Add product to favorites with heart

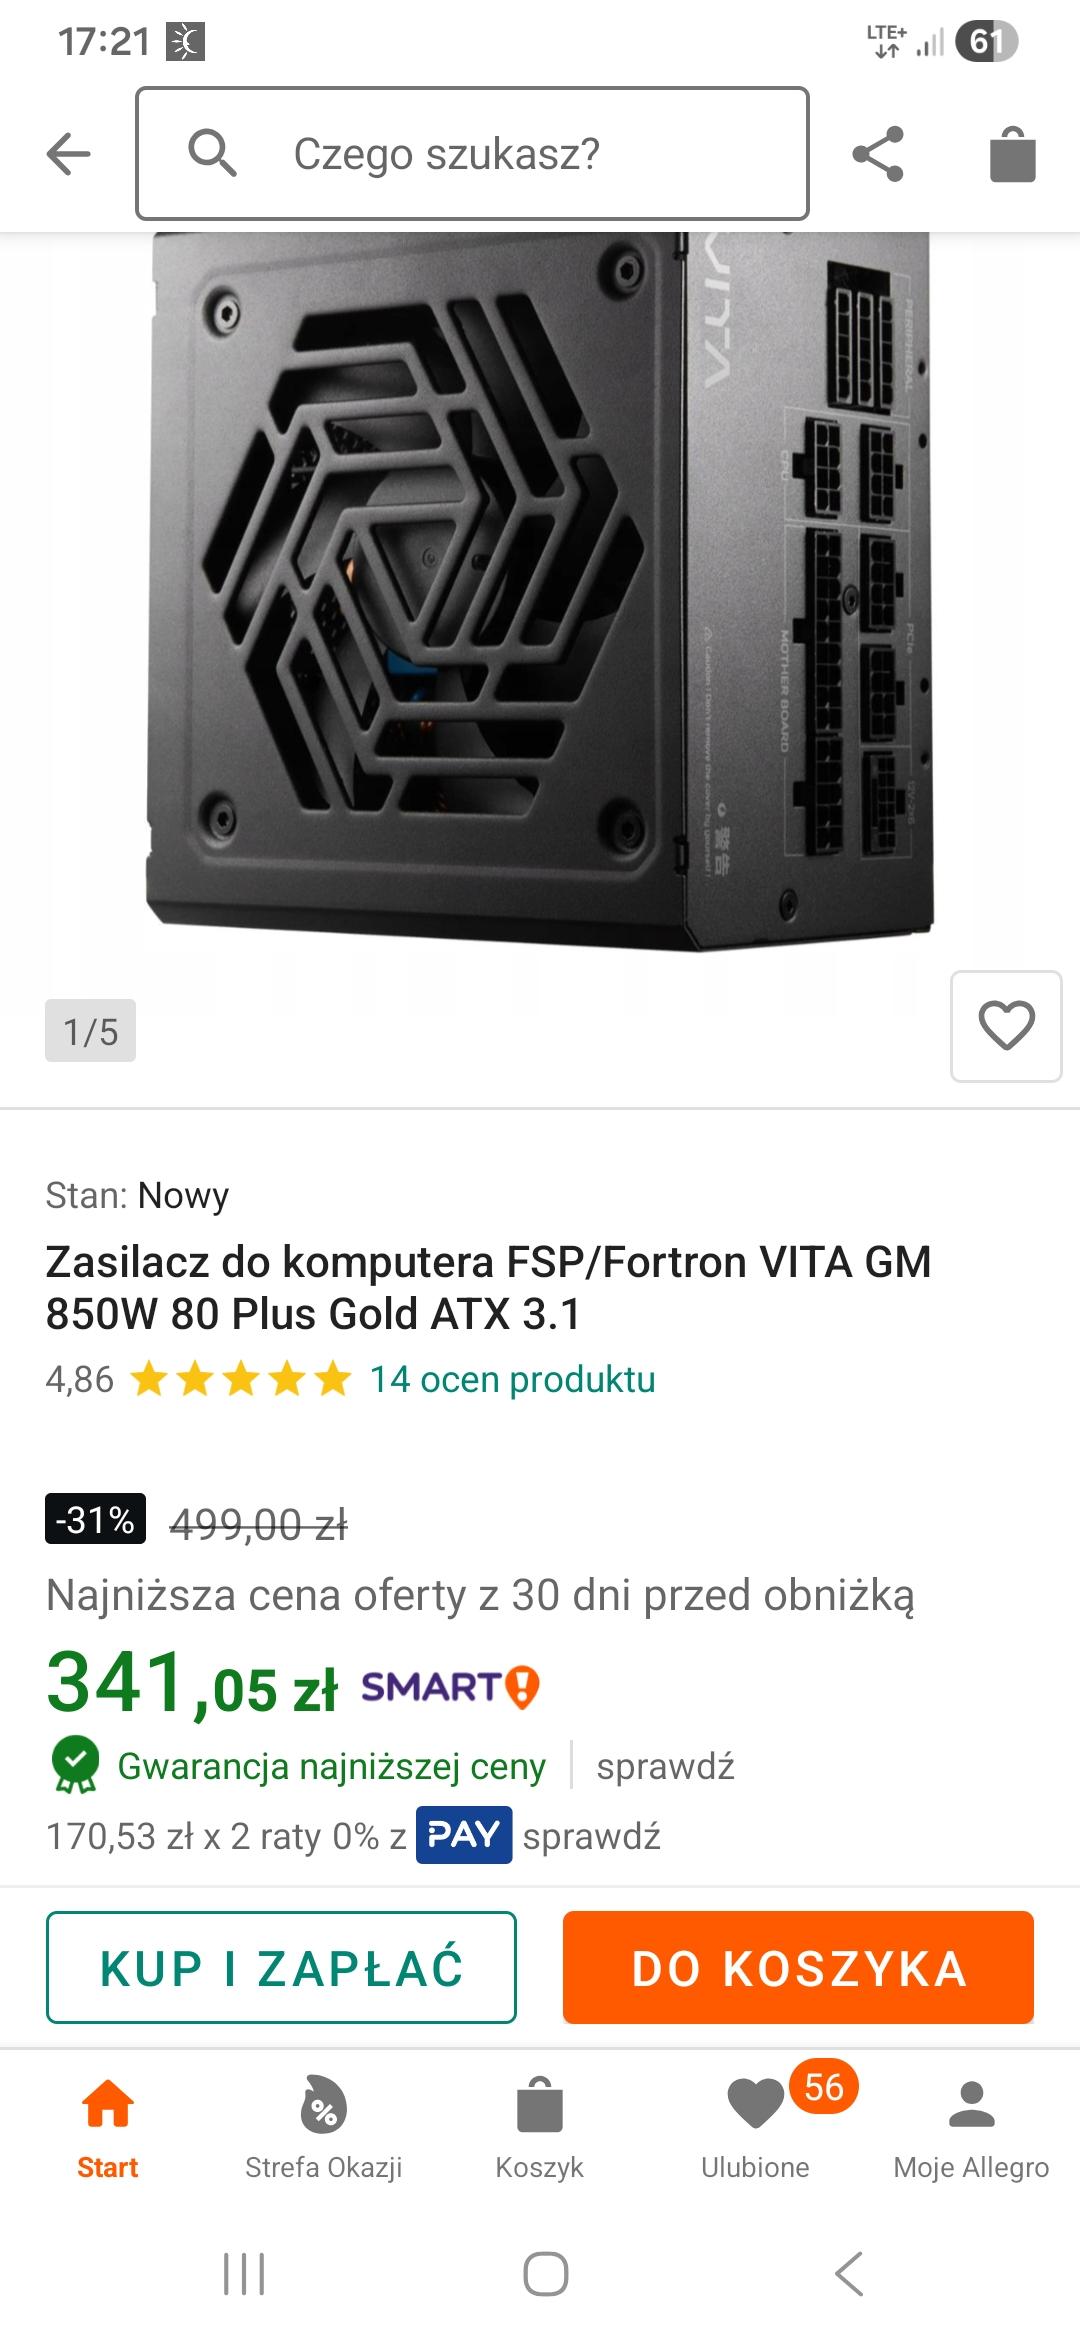pos(1005,1025)
